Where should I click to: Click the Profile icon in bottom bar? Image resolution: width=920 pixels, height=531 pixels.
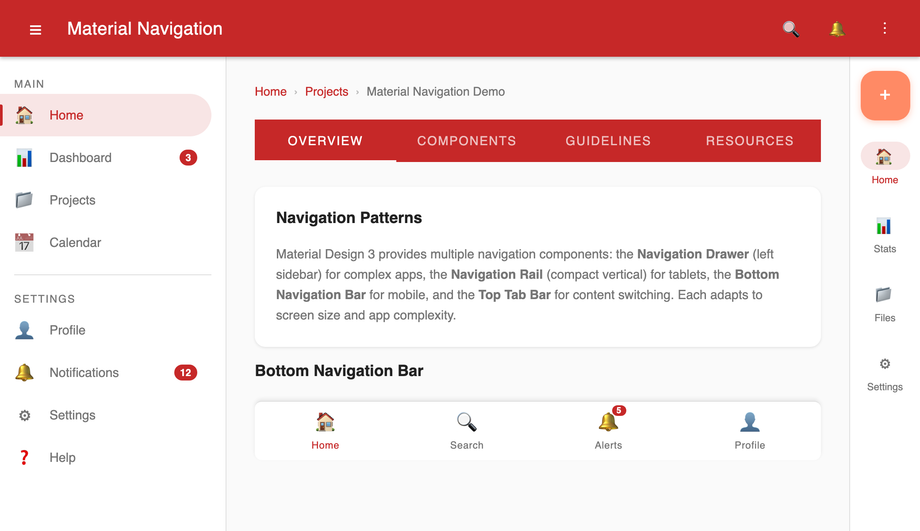[x=750, y=421]
